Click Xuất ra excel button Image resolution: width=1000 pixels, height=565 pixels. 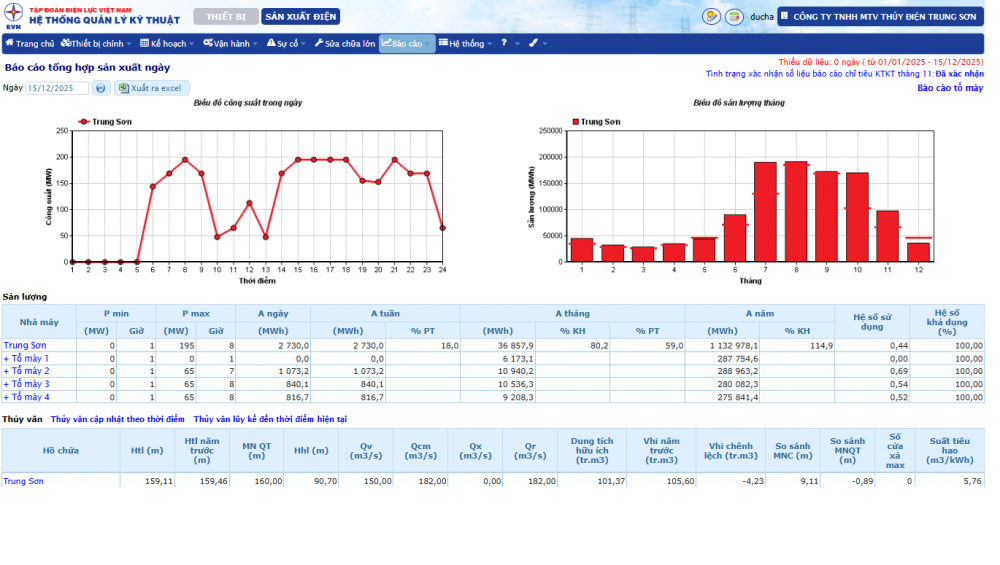point(151,88)
